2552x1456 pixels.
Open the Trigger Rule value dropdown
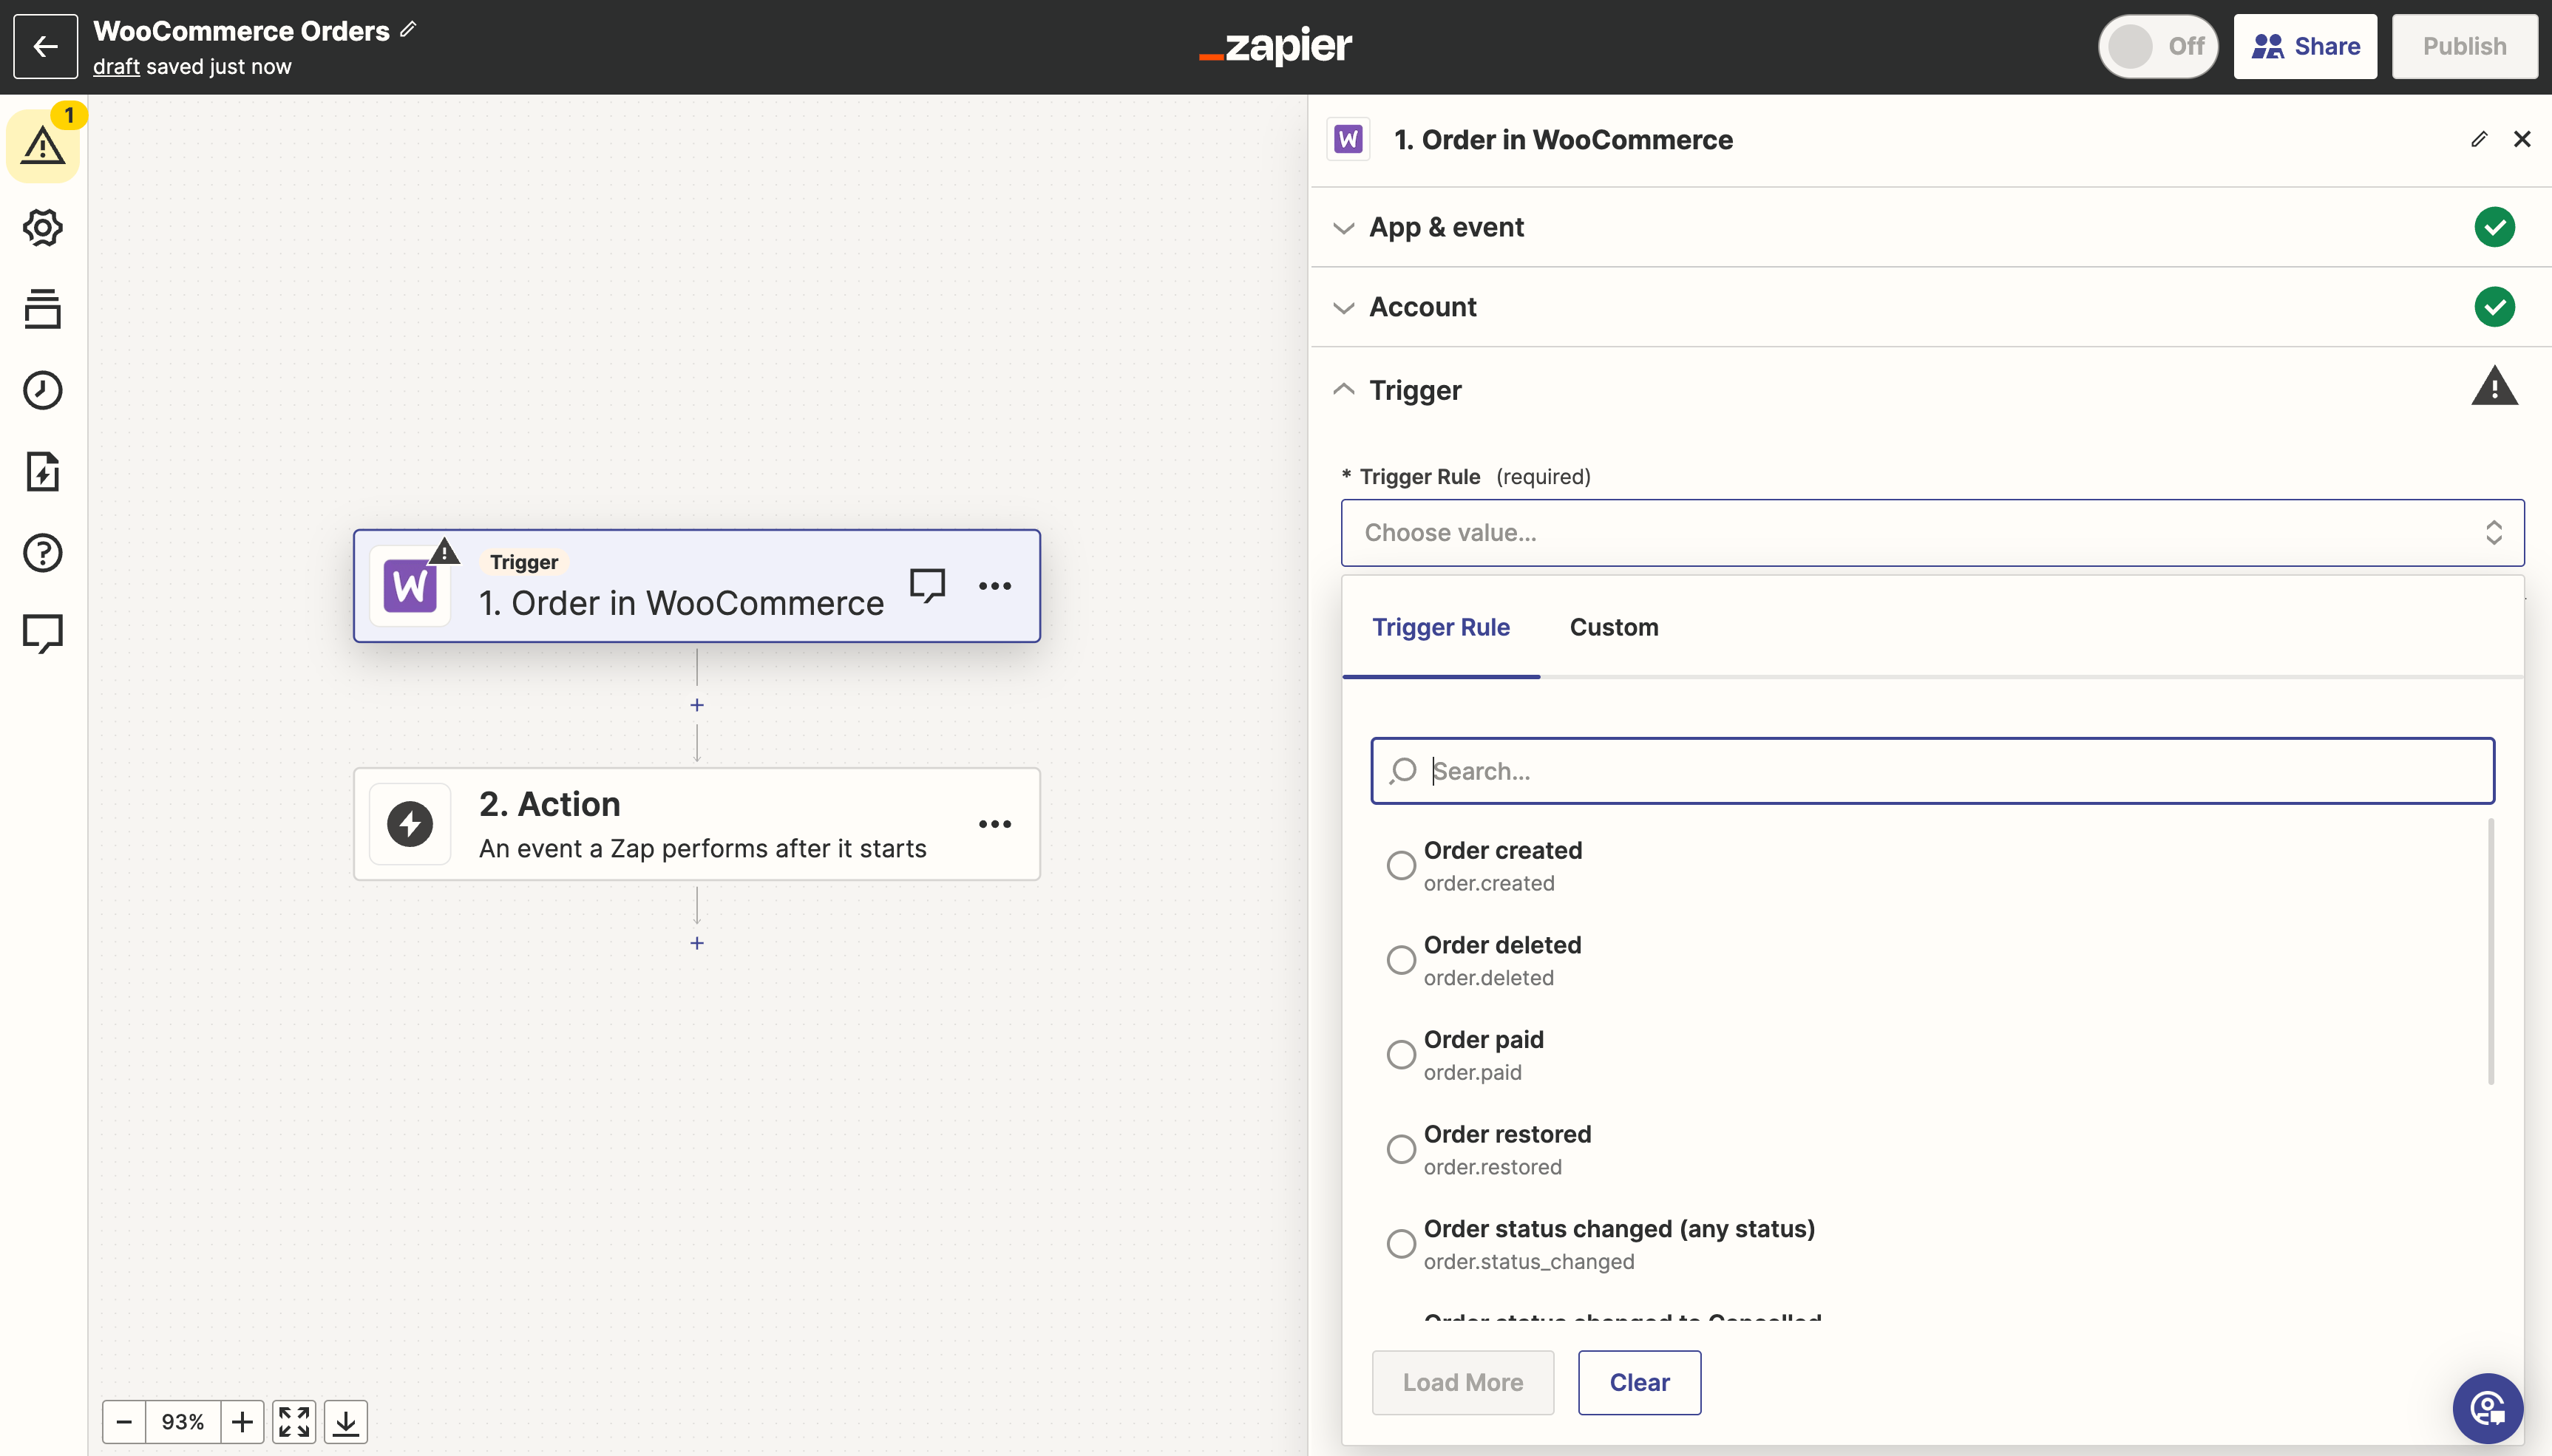(1931, 532)
